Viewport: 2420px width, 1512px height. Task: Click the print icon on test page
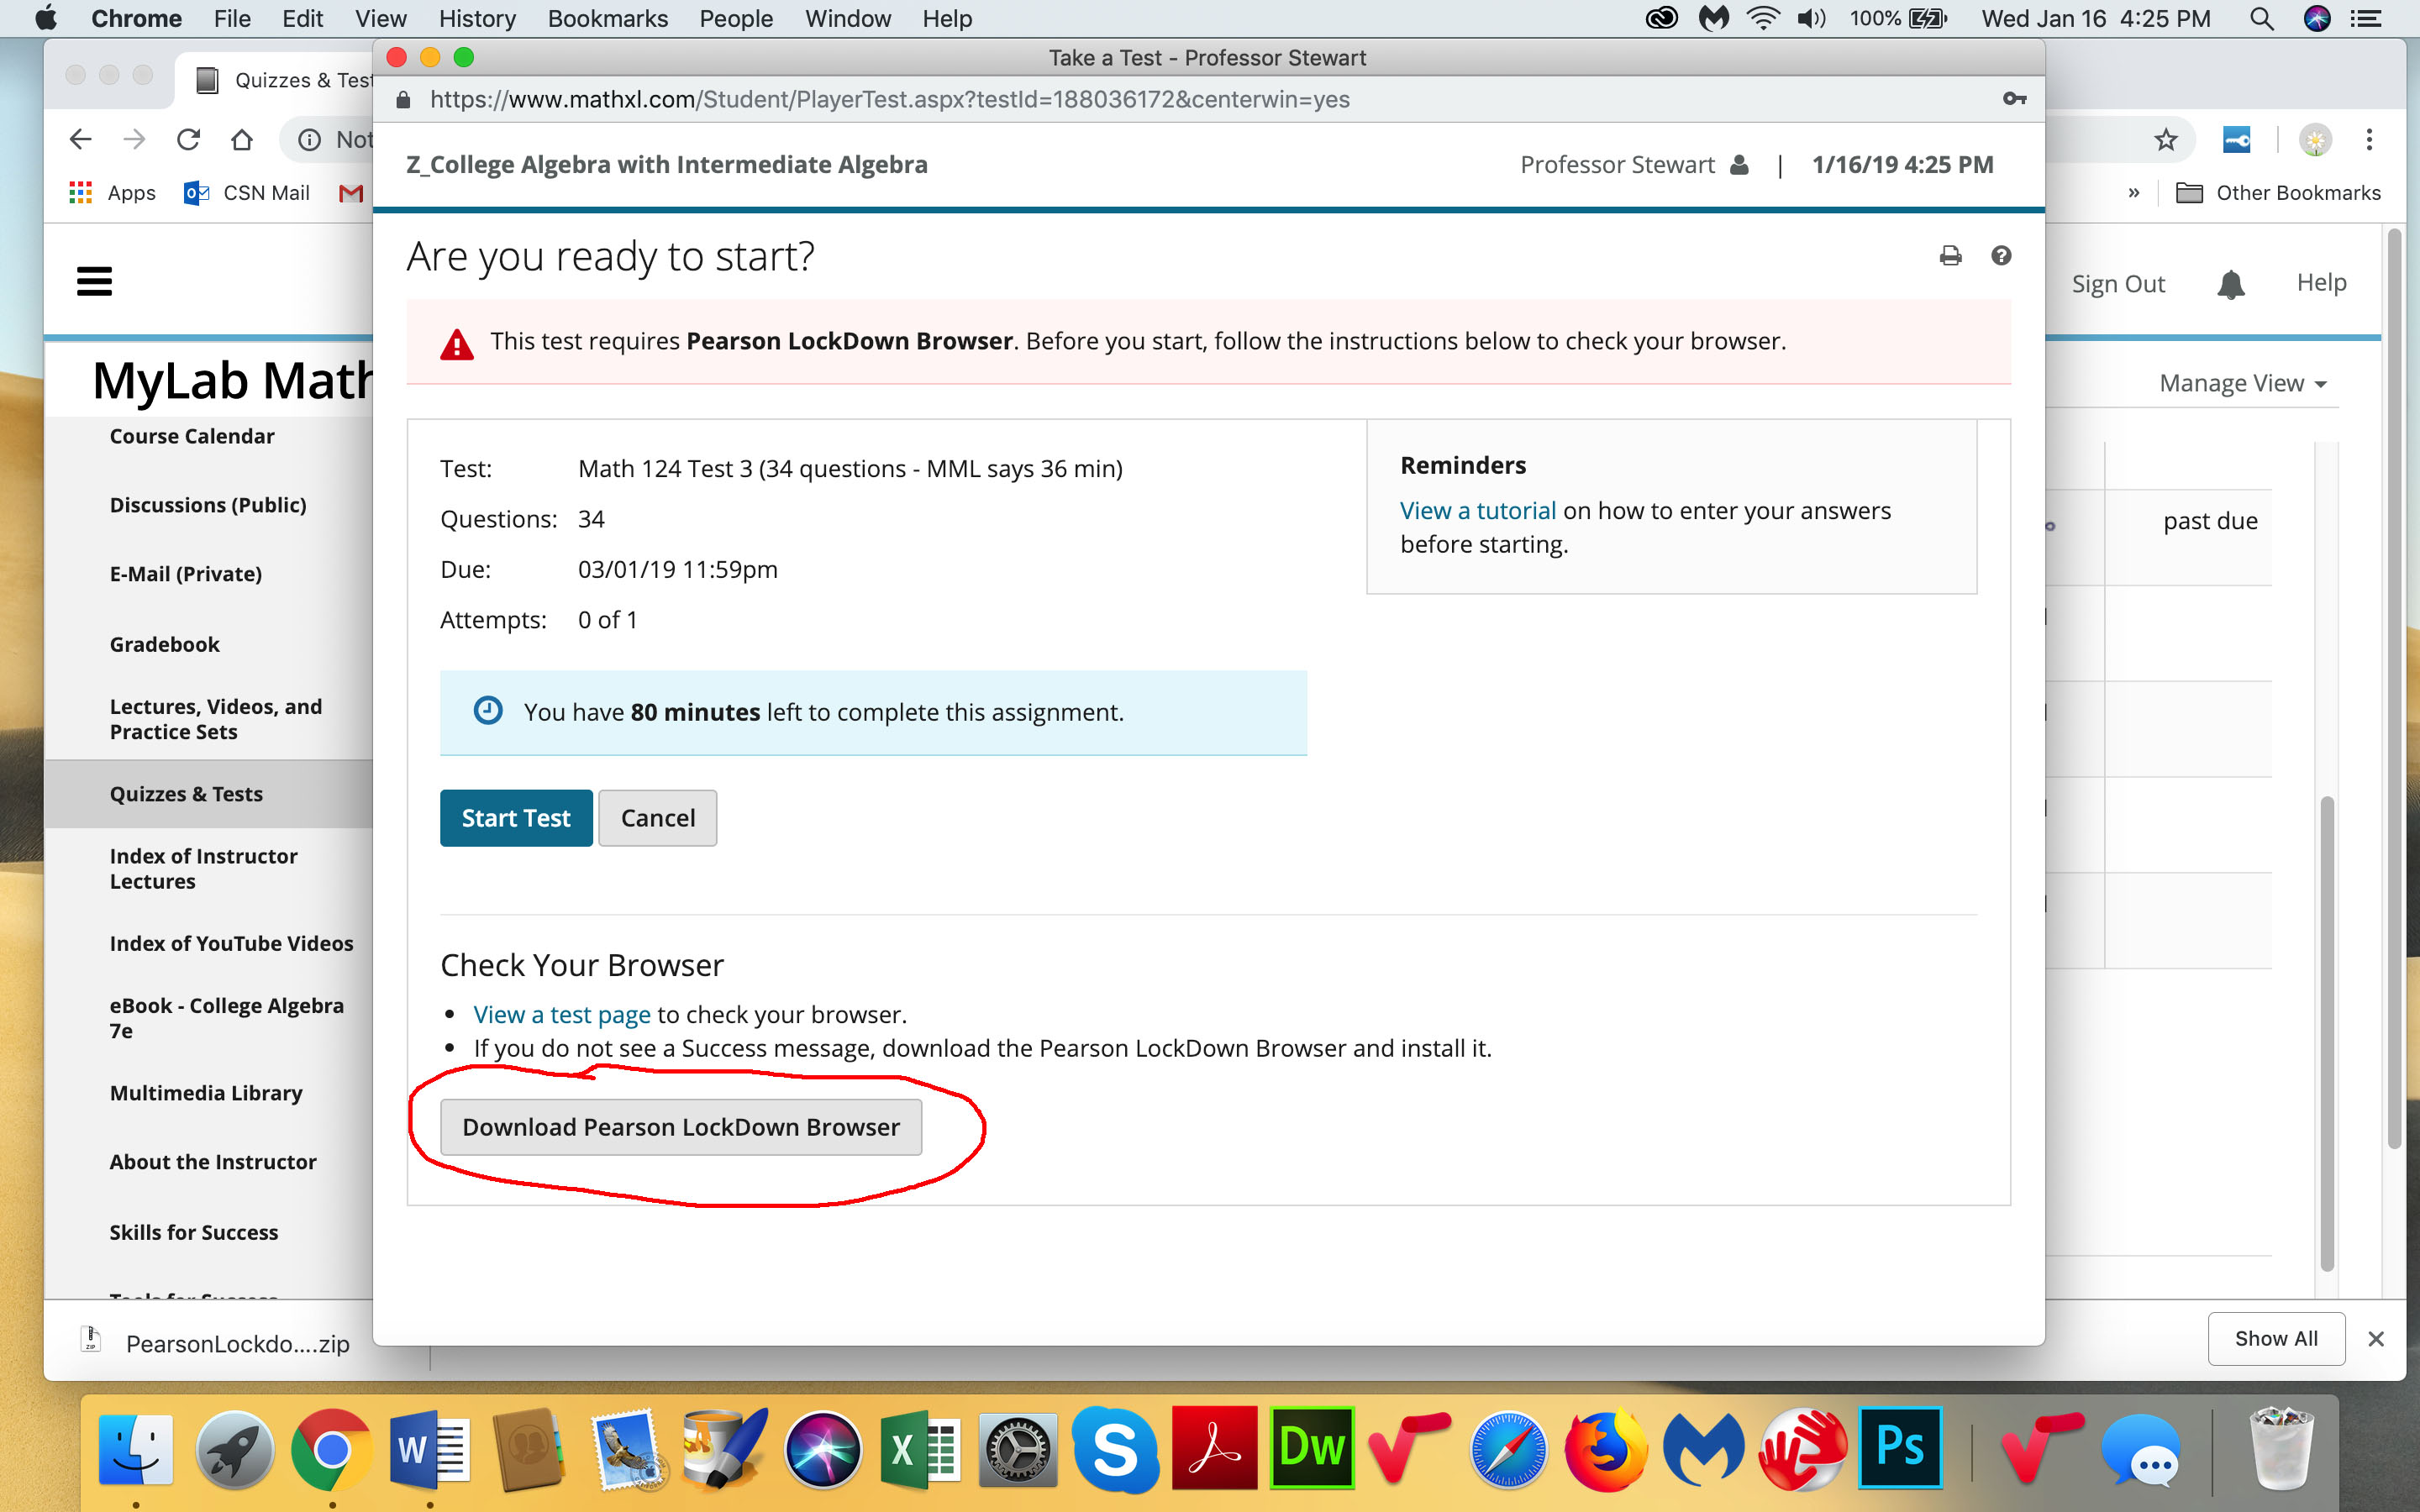(x=1950, y=256)
